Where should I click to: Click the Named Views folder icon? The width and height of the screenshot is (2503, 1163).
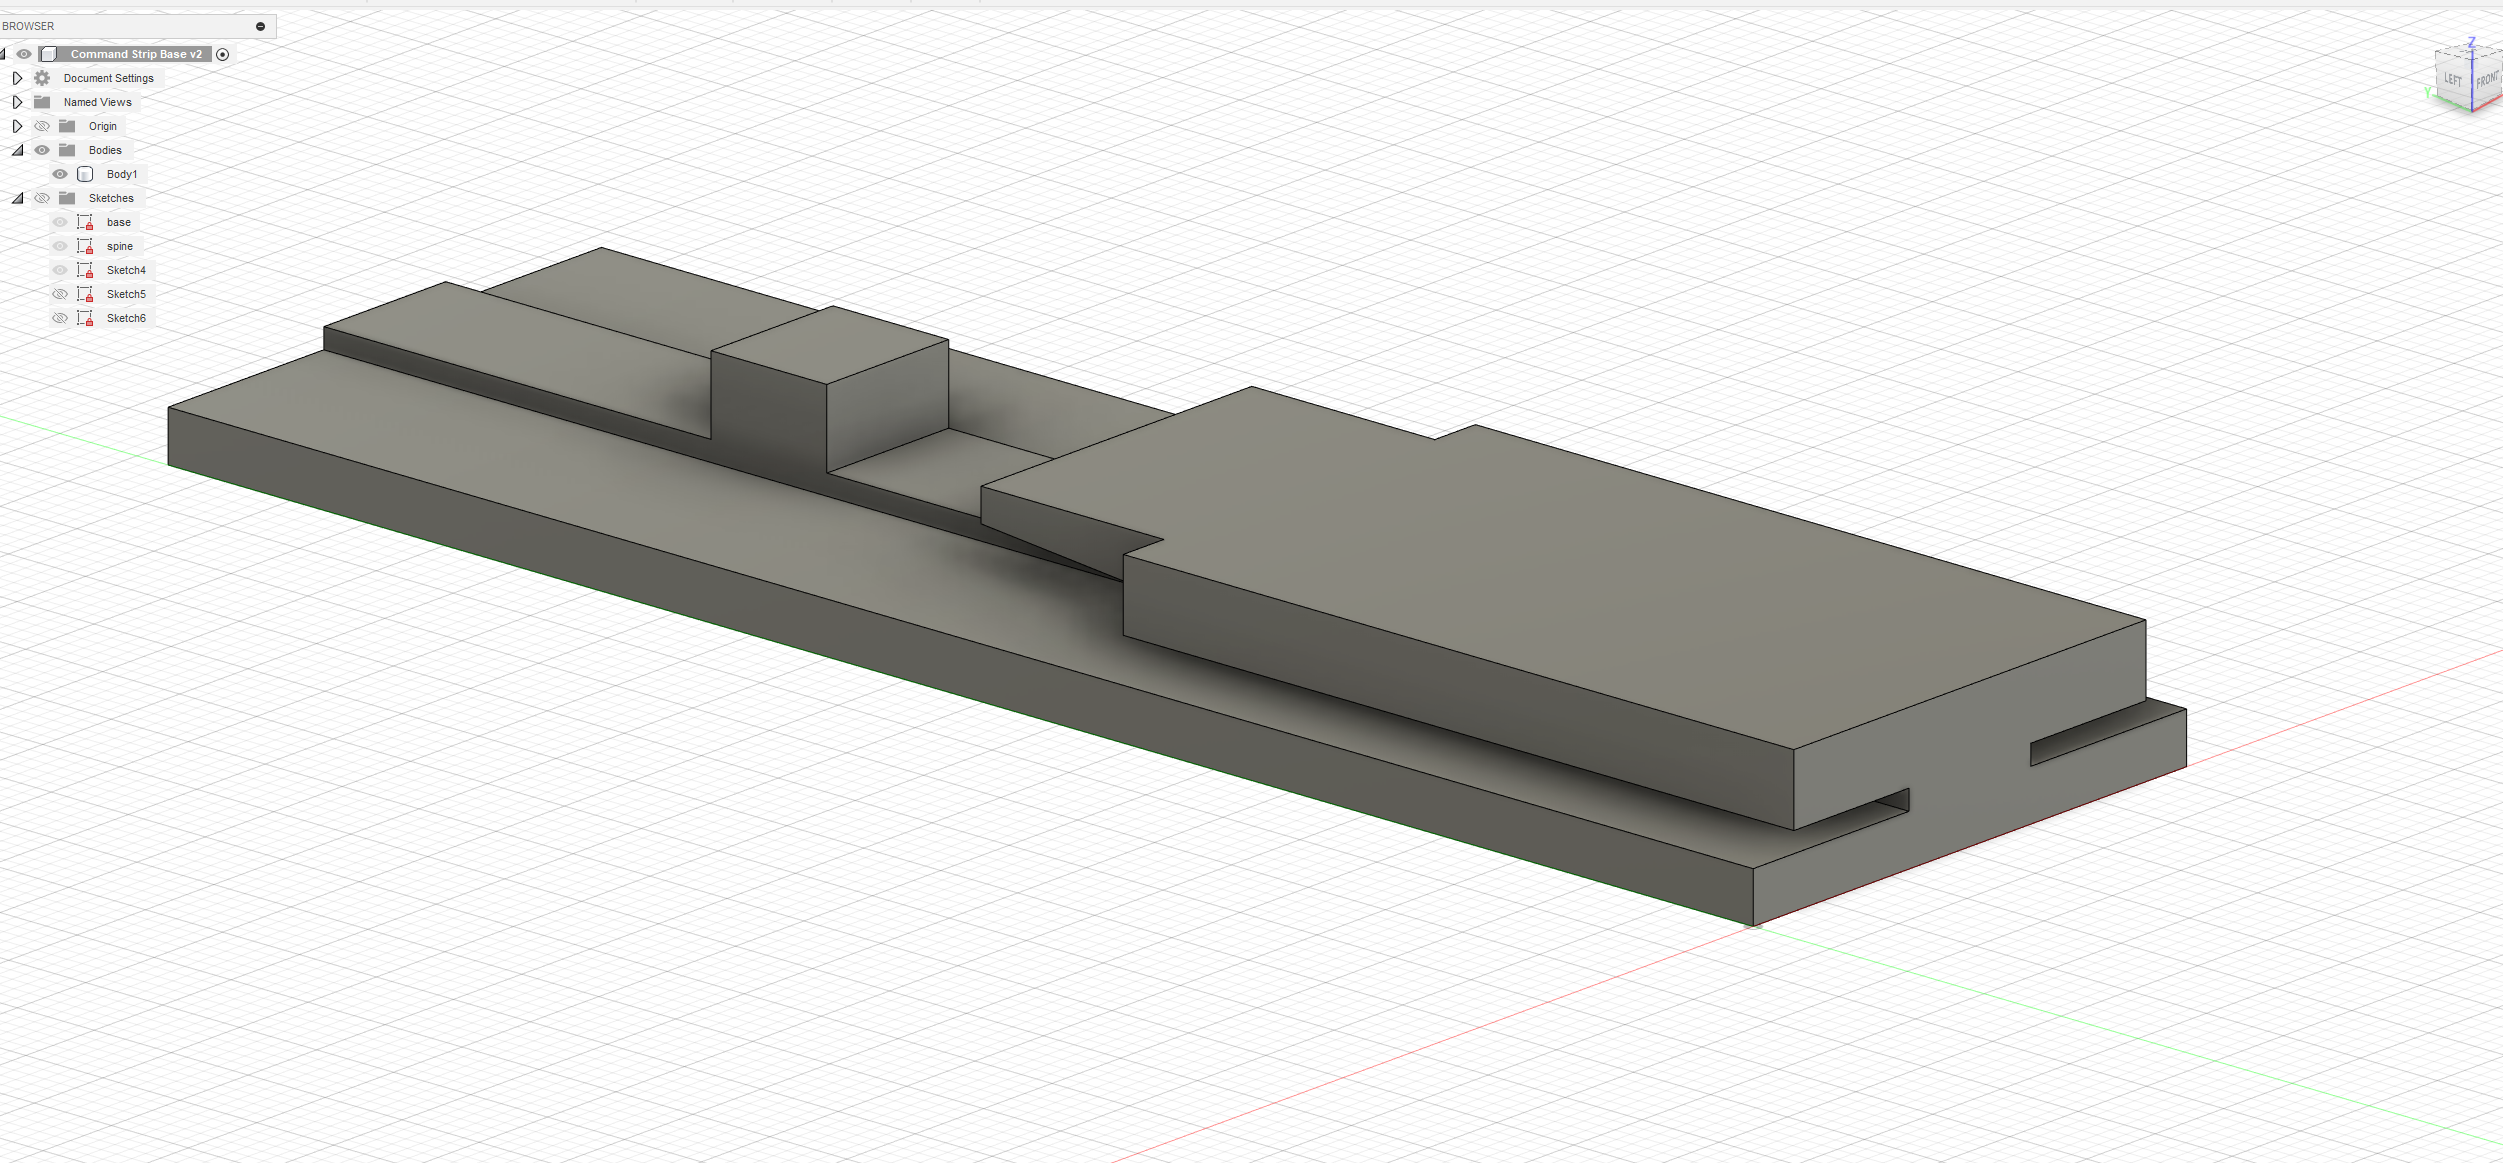42,102
